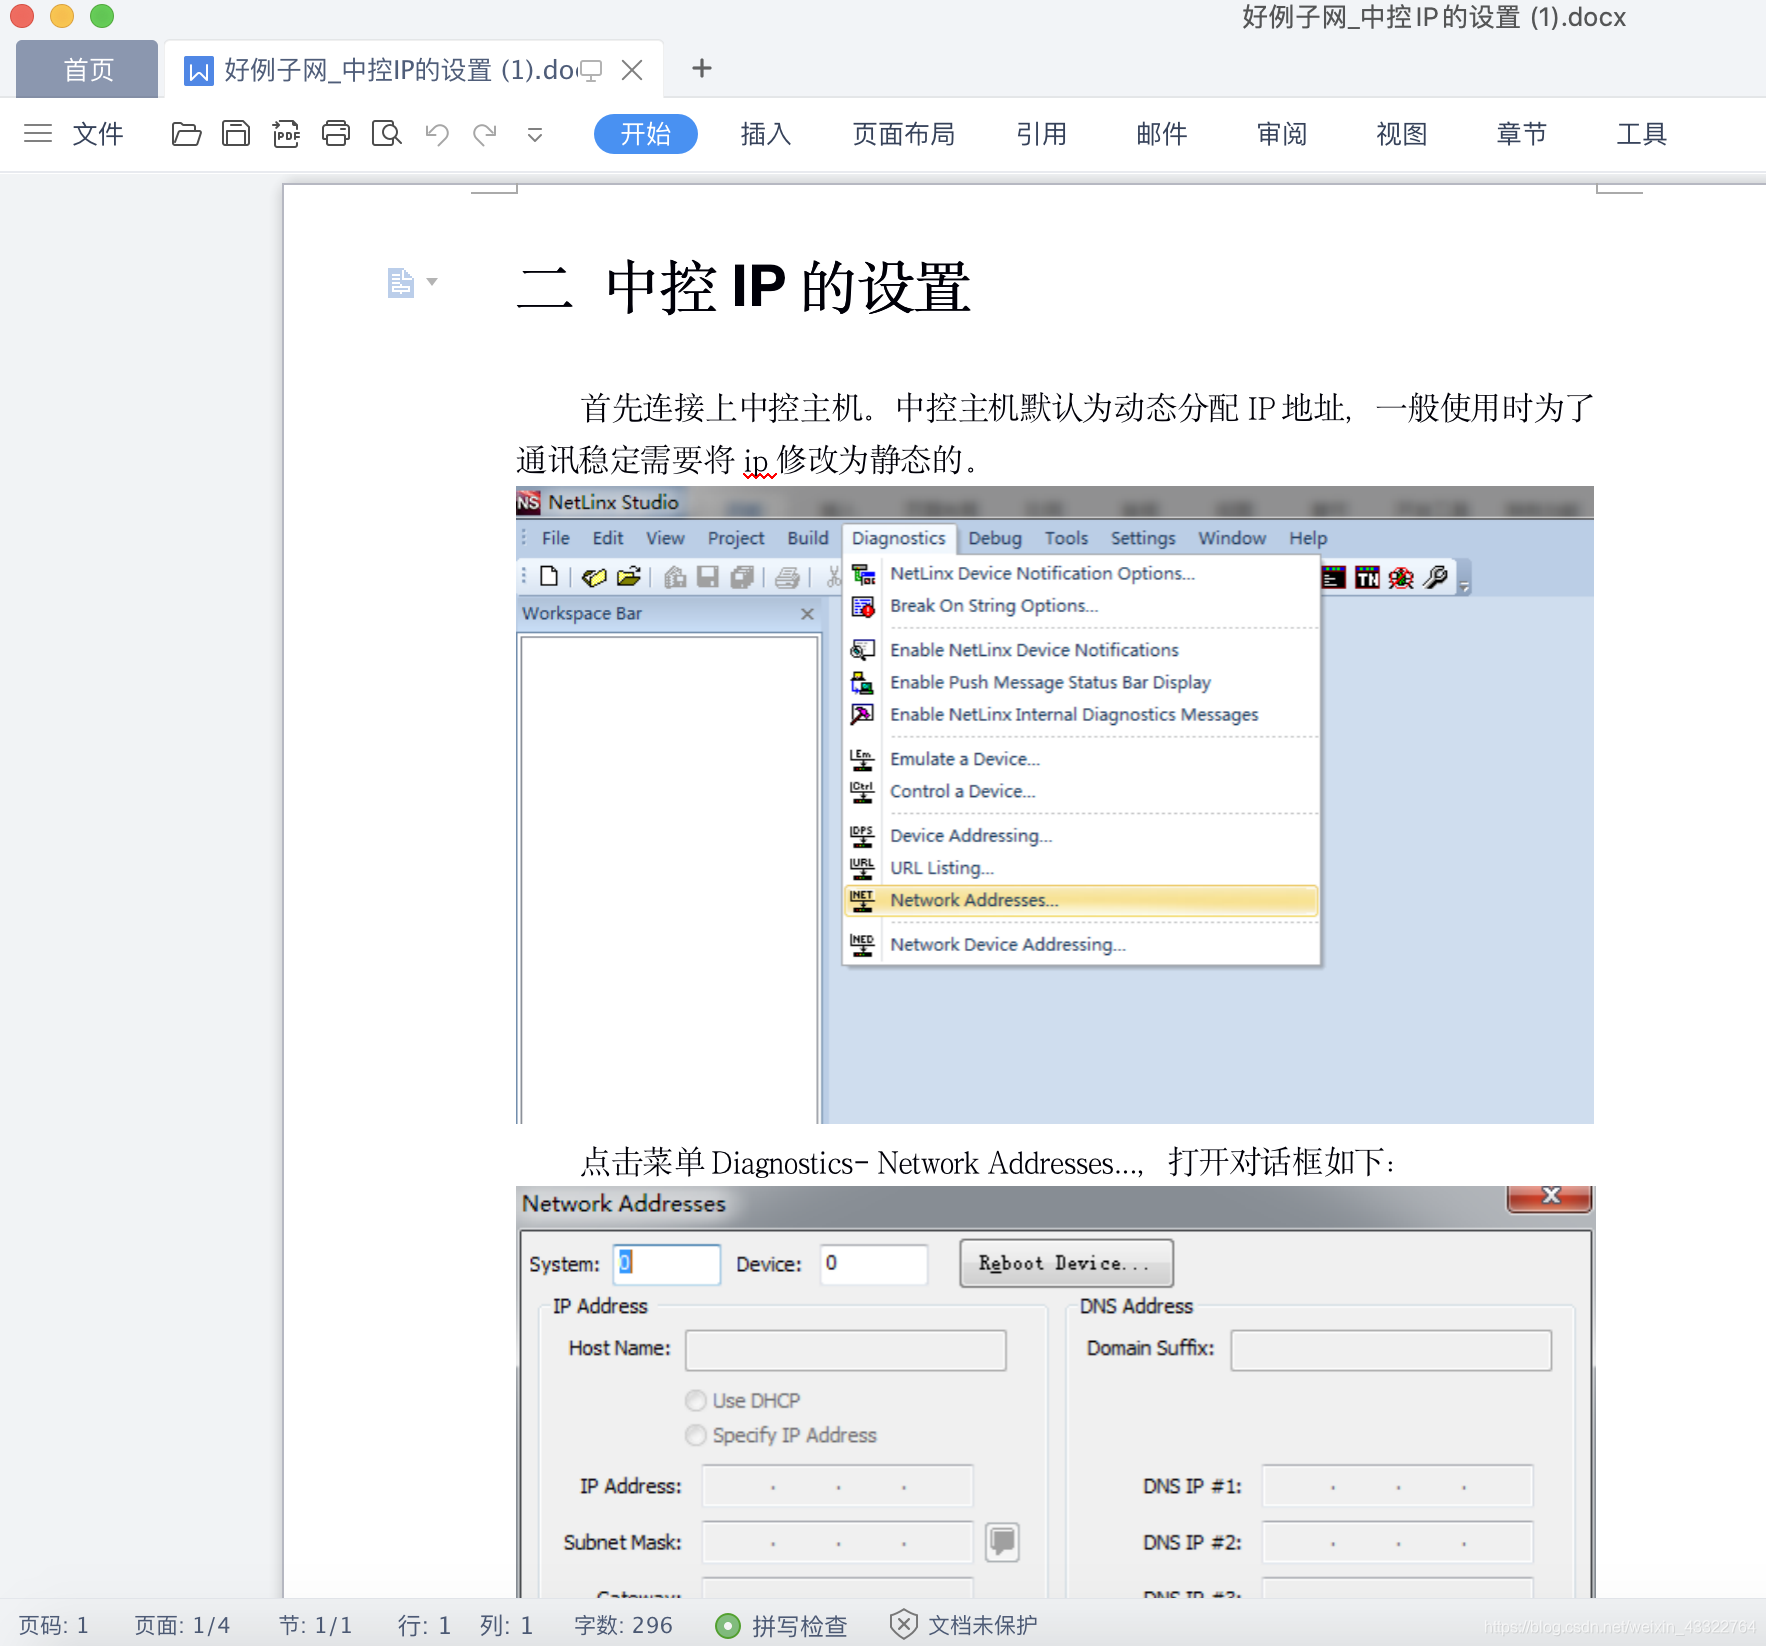Go to the 首页 tab
This screenshot has width=1766, height=1646.
click(88, 69)
